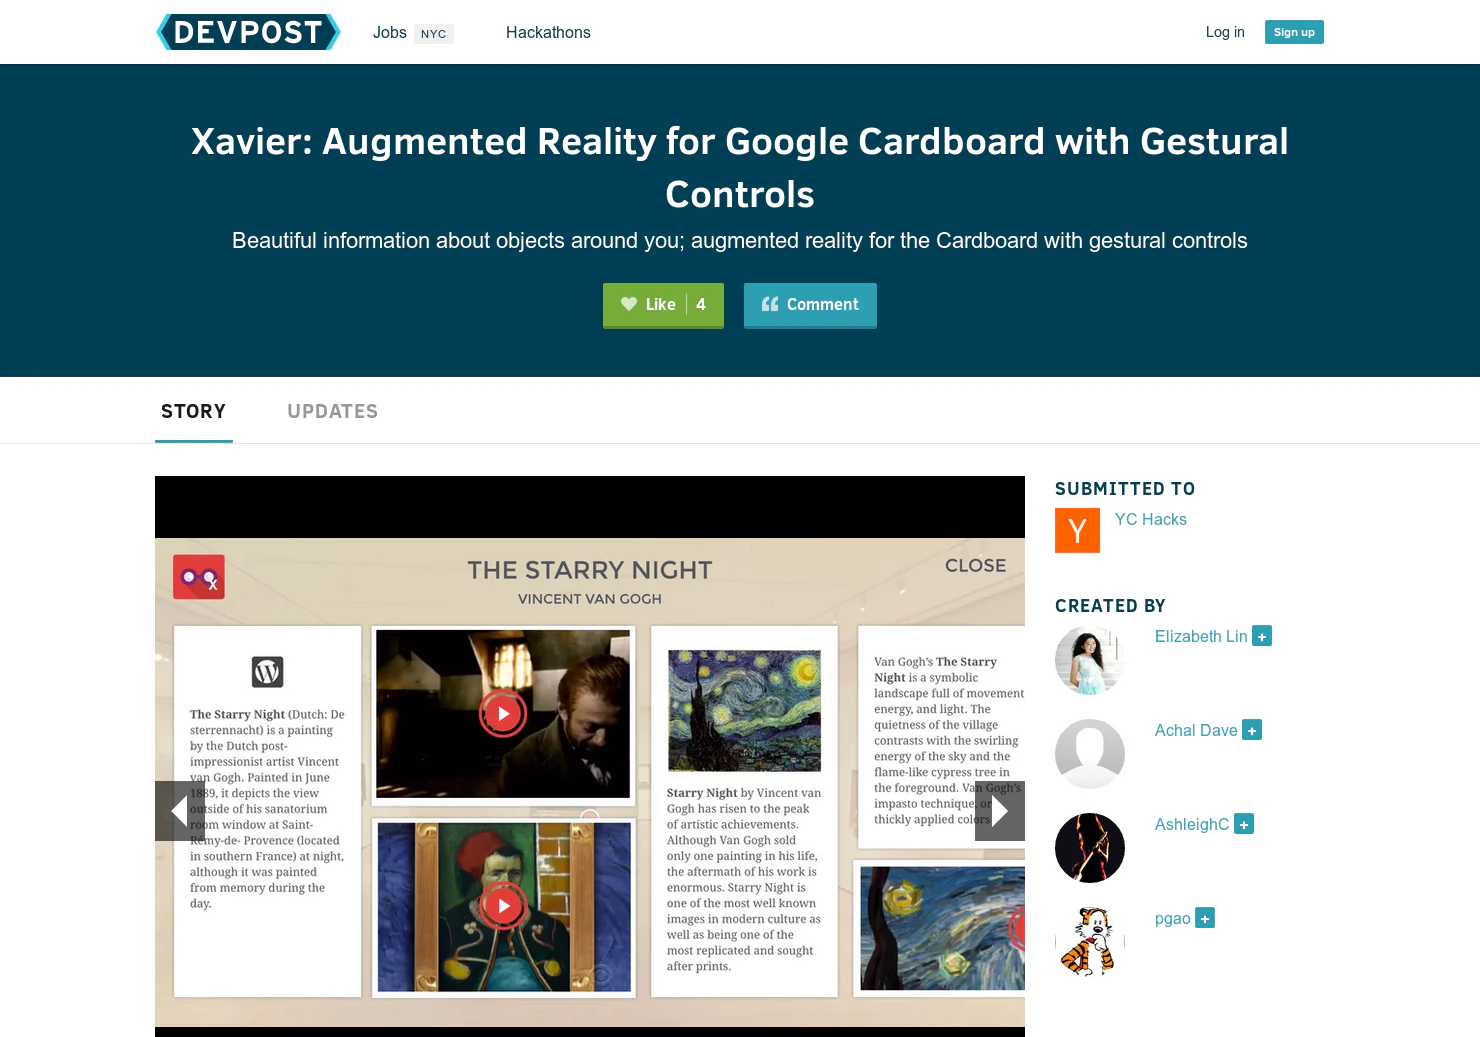
Task: Click pgao's tiger cartoon avatar
Action: pos(1090,942)
